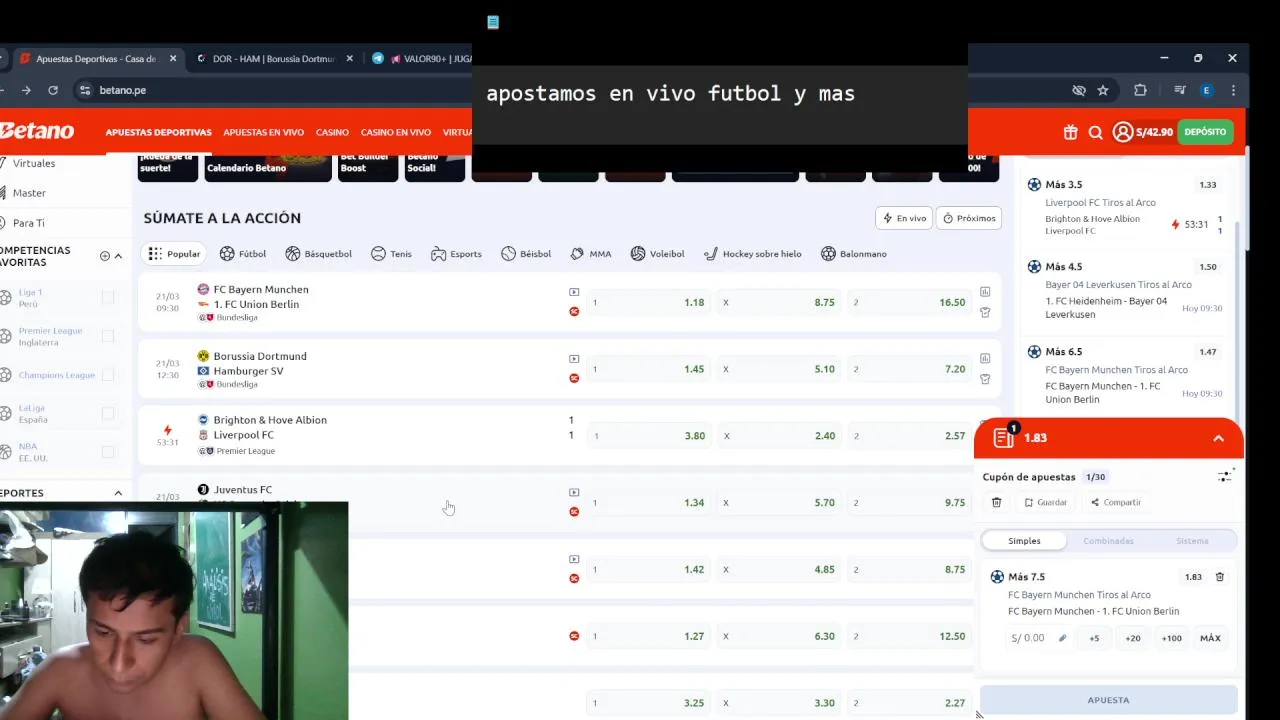This screenshot has width=1280, height=720.
Task: Click Compartir in bet slip
Action: 1115,503
